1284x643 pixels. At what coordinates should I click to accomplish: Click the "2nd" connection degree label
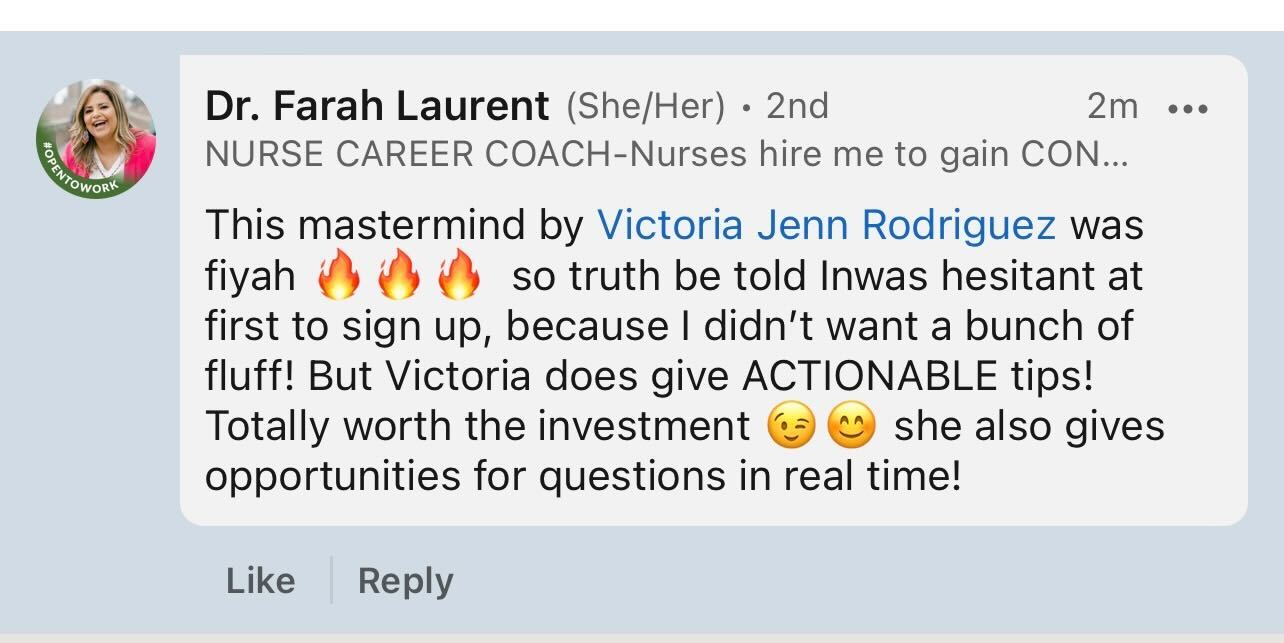click(797, 106)
